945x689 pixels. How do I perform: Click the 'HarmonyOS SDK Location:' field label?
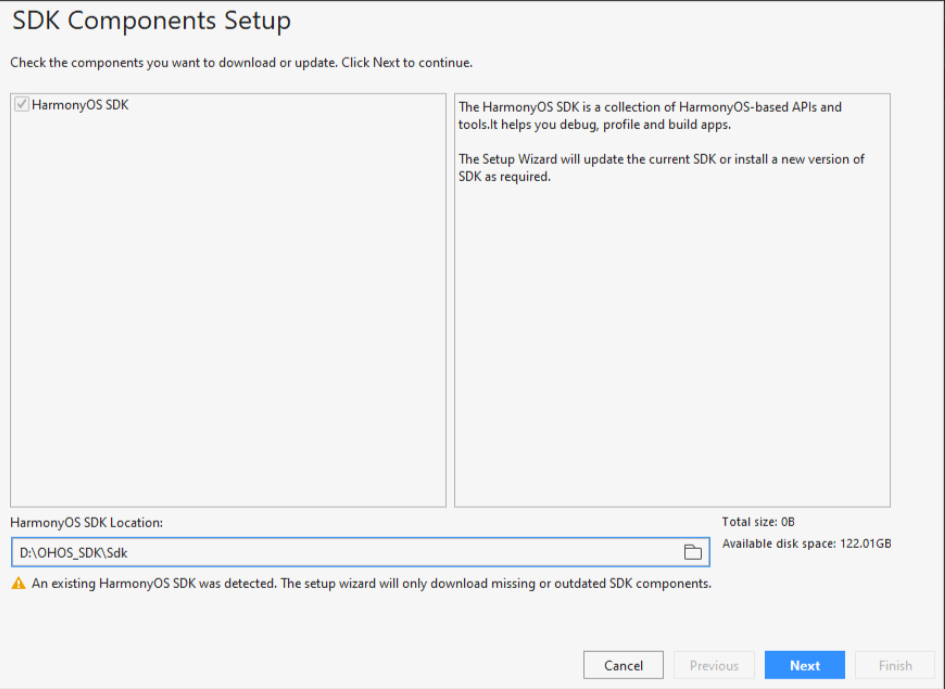point(86,522)
